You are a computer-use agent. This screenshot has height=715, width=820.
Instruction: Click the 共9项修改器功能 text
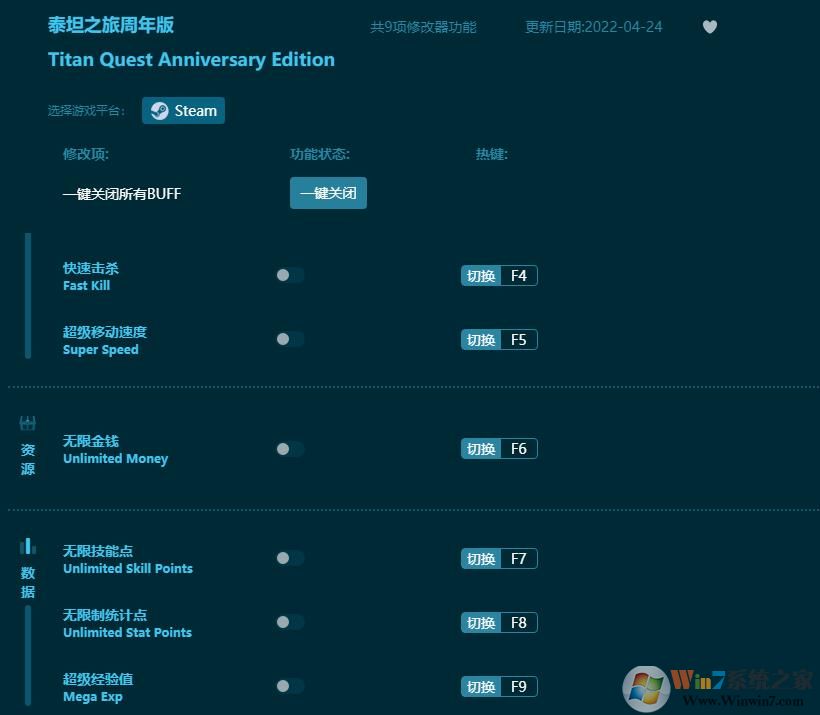tap(423, 27)
